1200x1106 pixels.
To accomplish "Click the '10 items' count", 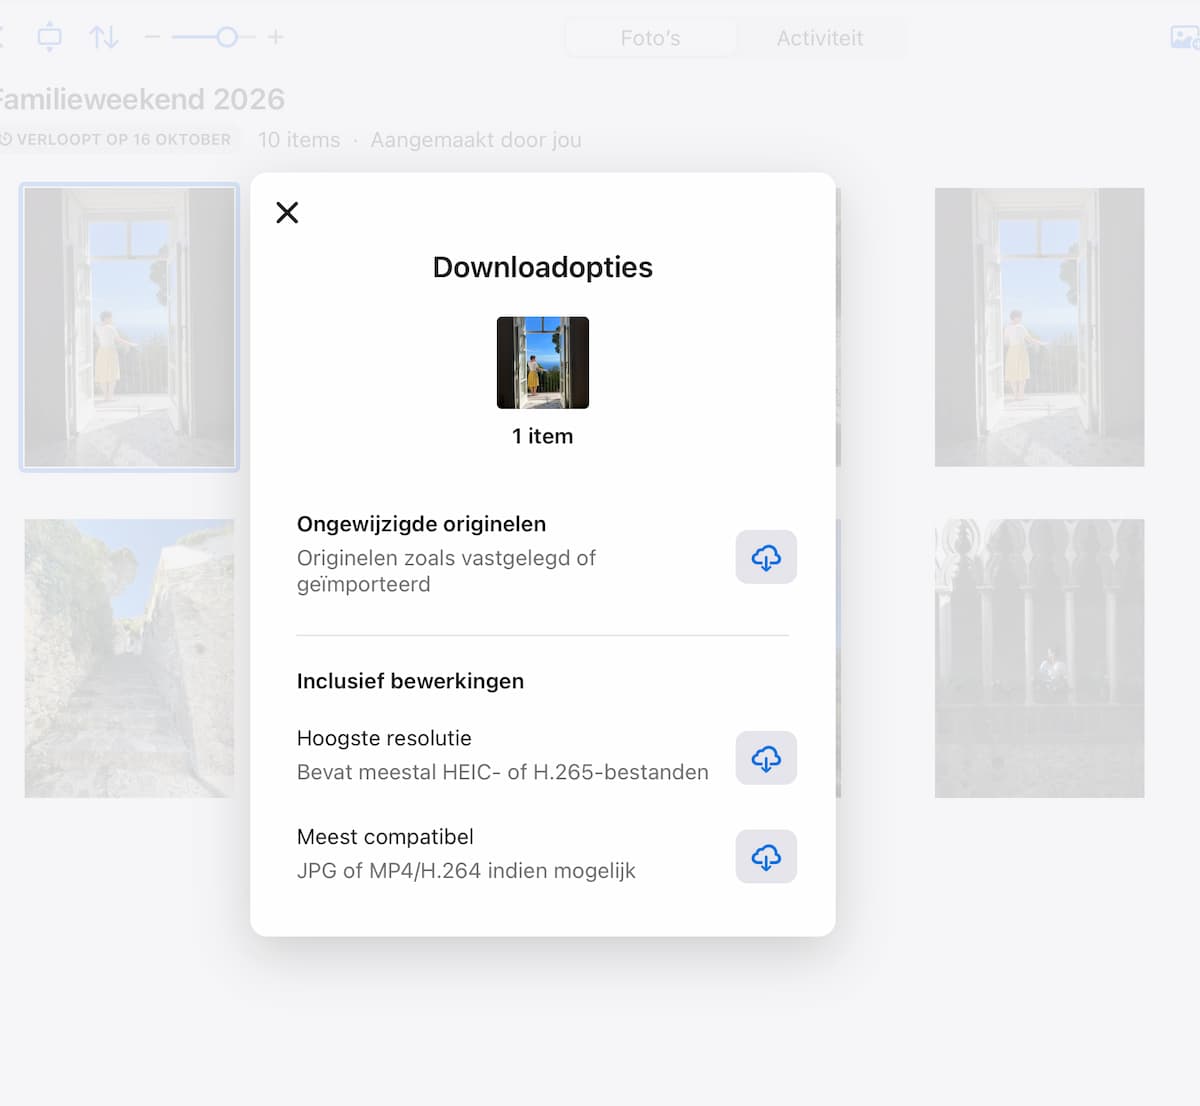I will [x=299, y=140].
